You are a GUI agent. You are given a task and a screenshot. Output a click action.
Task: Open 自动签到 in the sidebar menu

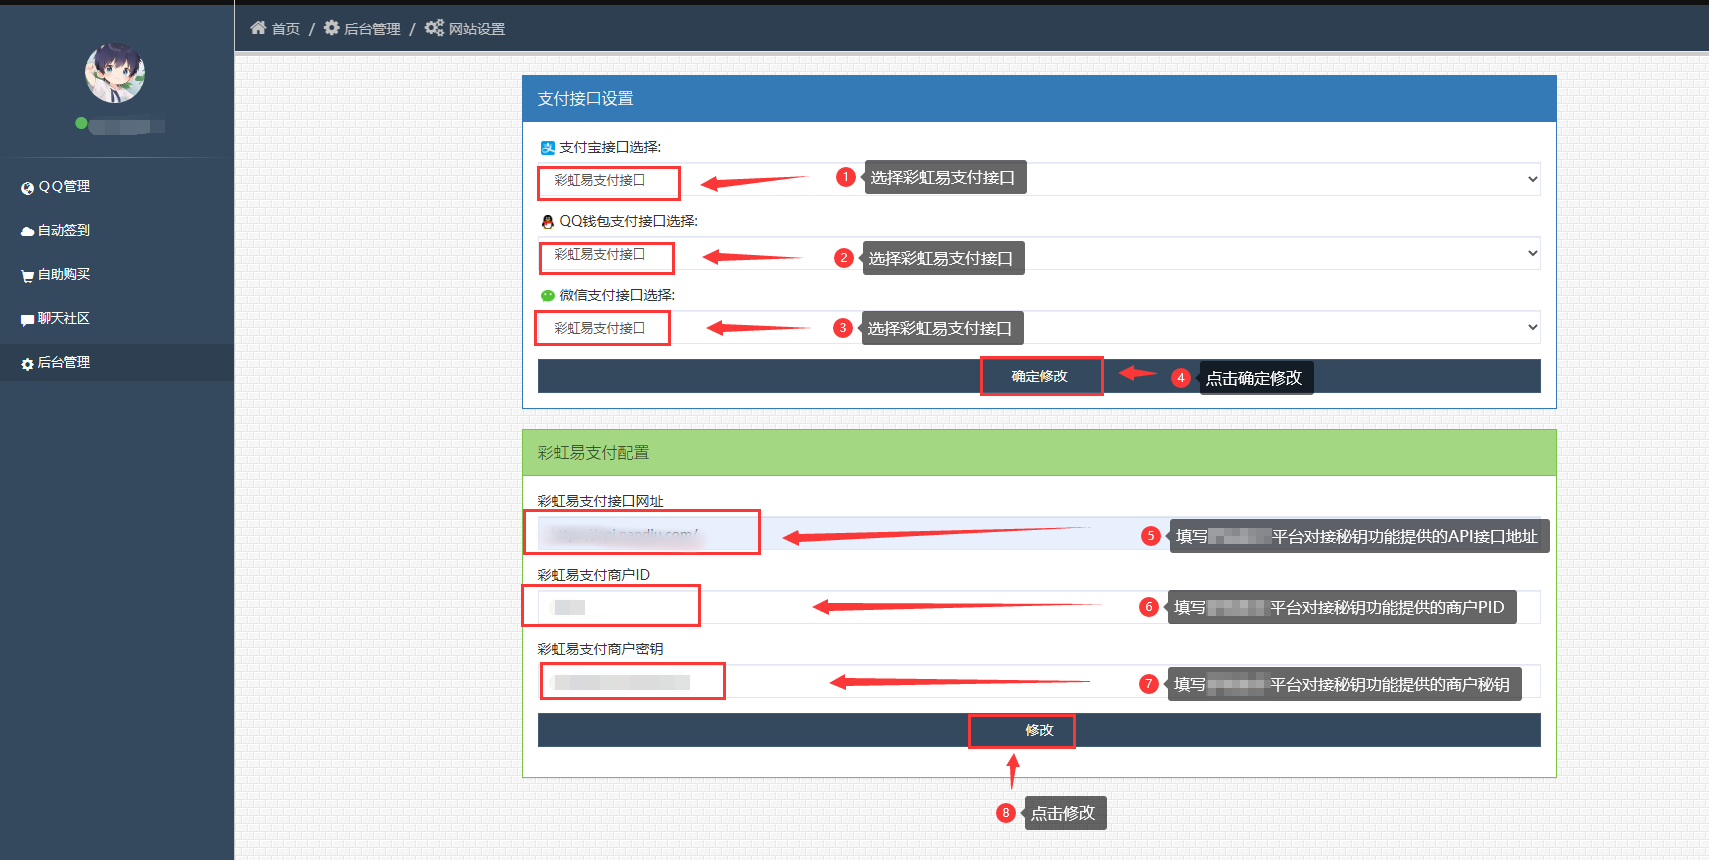64,230
